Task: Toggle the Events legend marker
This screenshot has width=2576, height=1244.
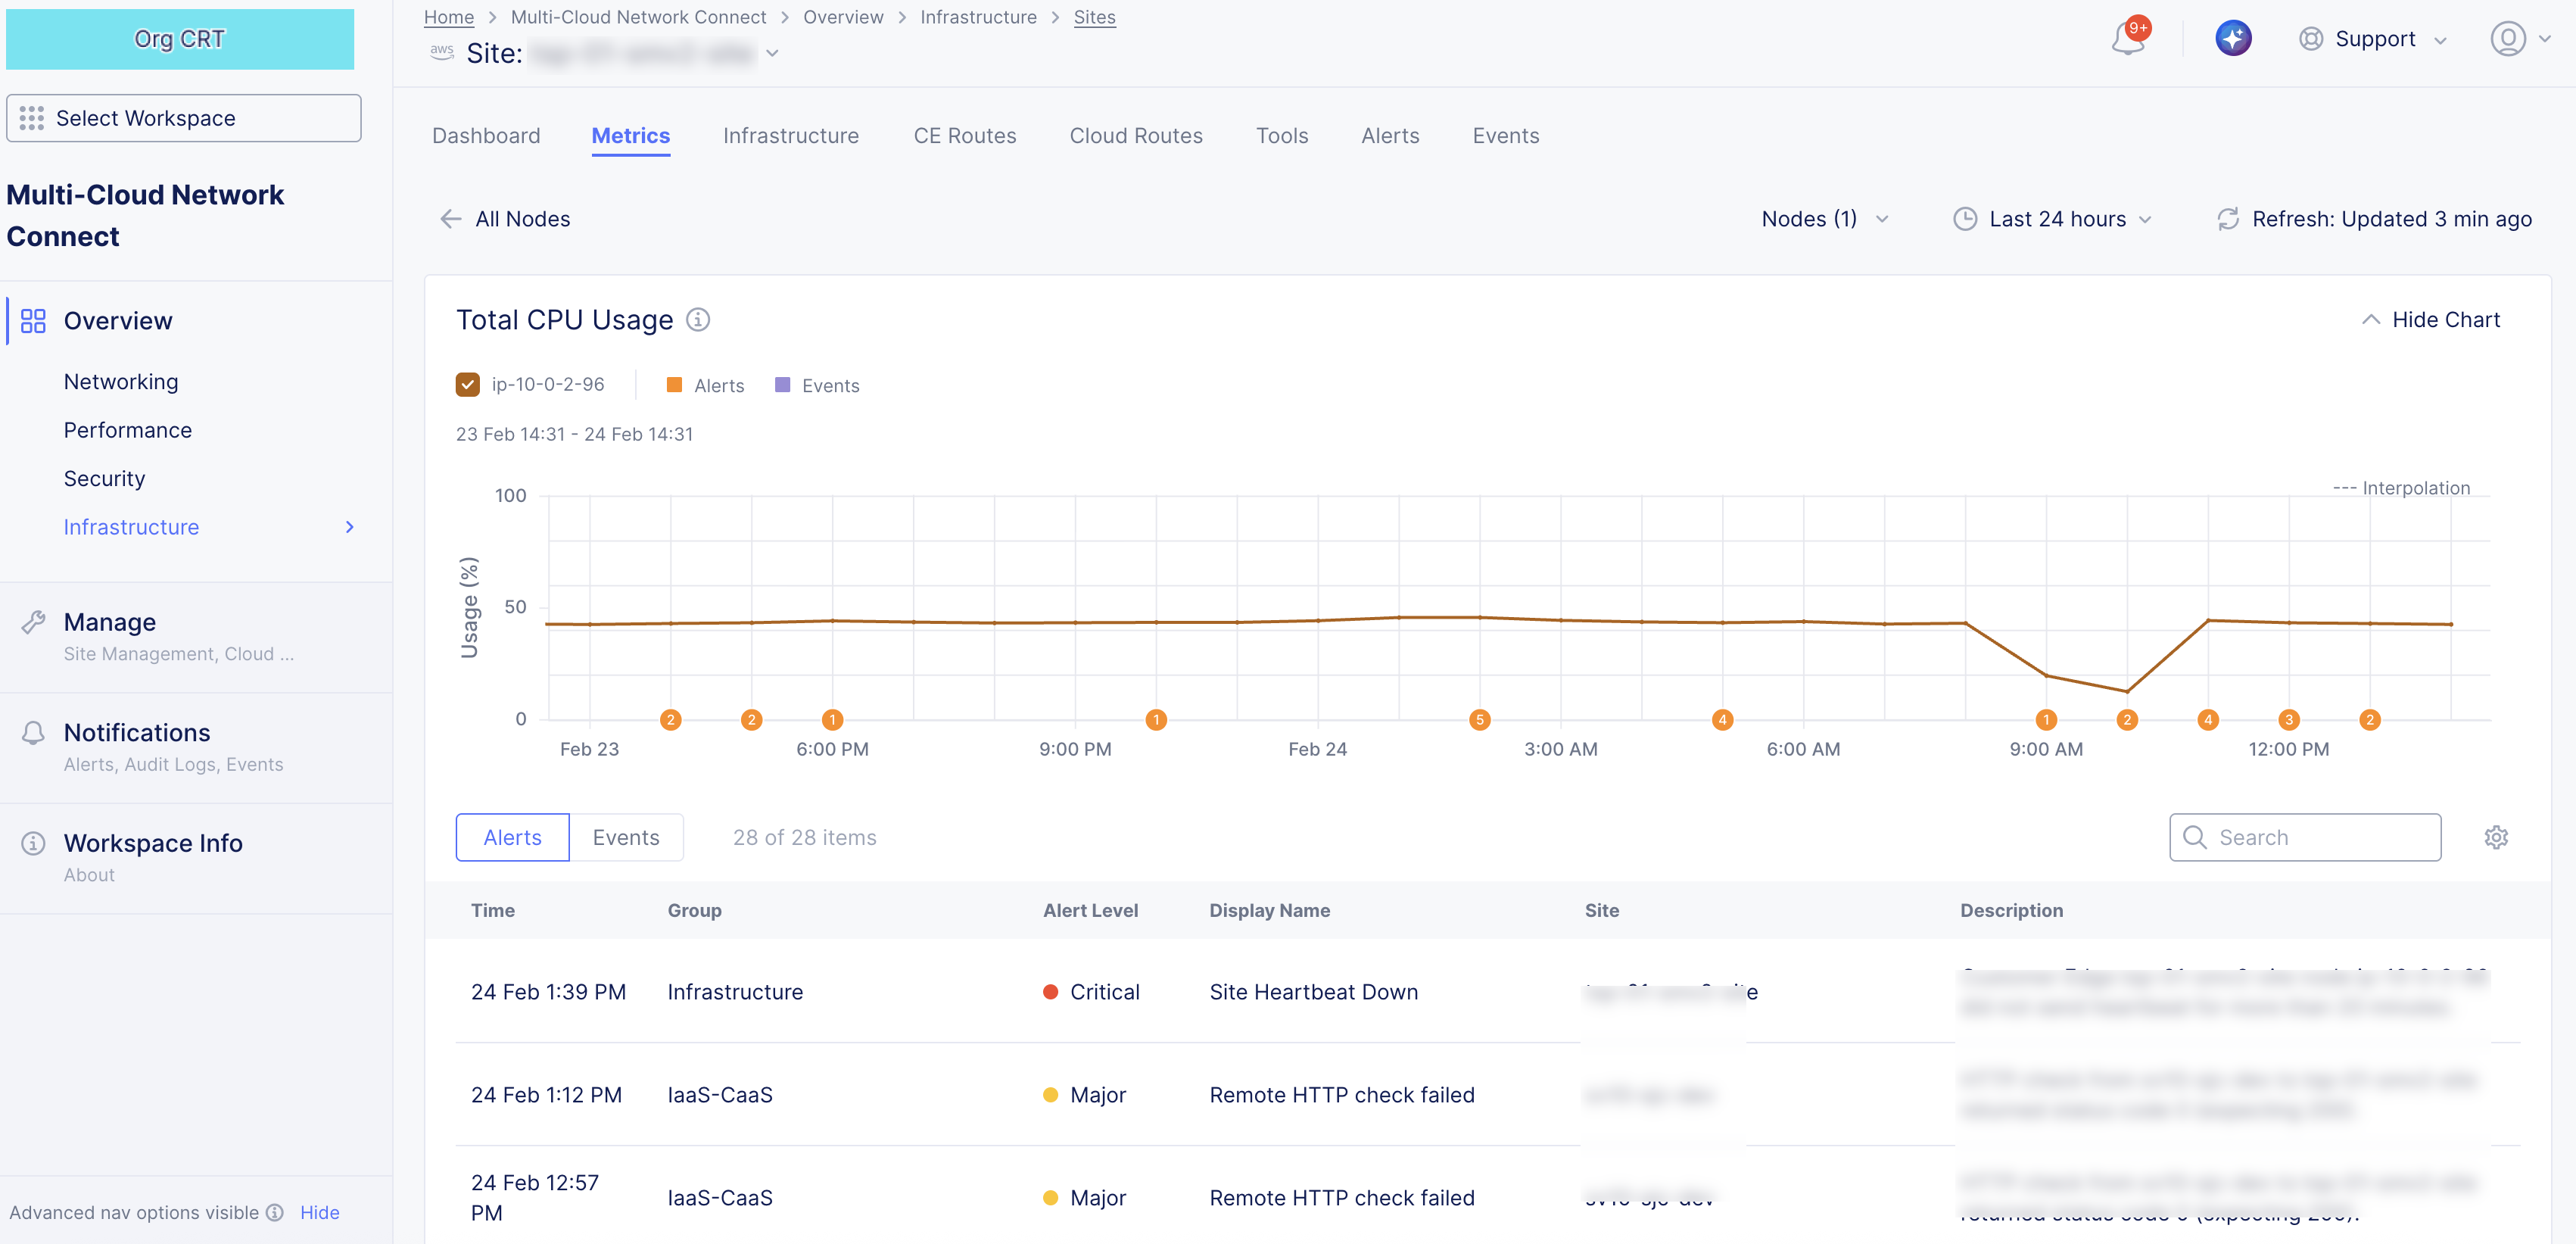Action: [x=783, y=385]
